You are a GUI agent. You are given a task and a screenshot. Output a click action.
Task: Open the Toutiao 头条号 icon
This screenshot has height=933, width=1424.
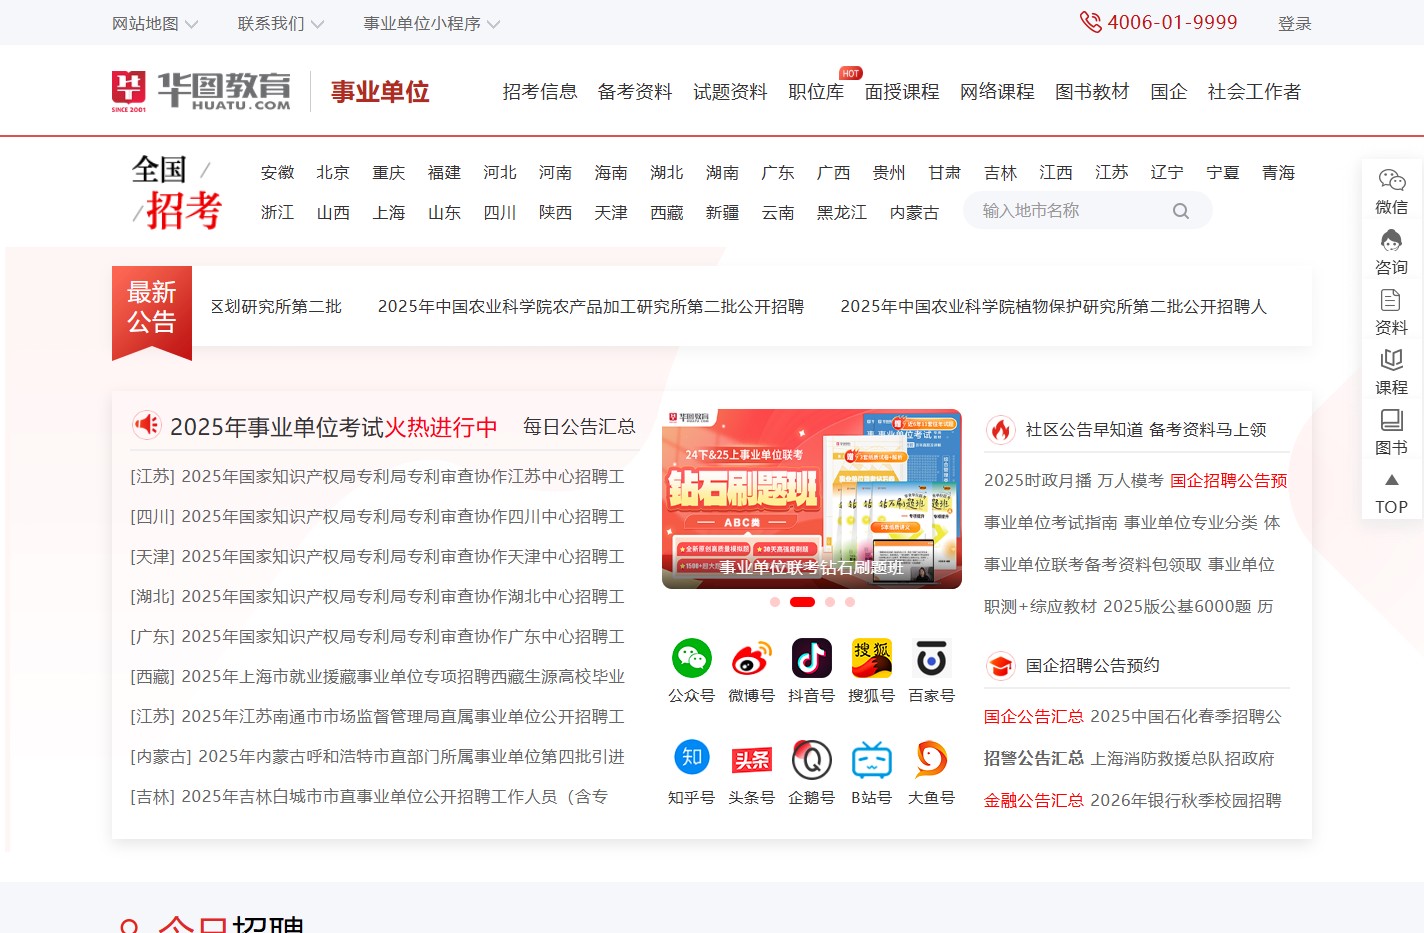pyautogui.click(x=751, y=759)
